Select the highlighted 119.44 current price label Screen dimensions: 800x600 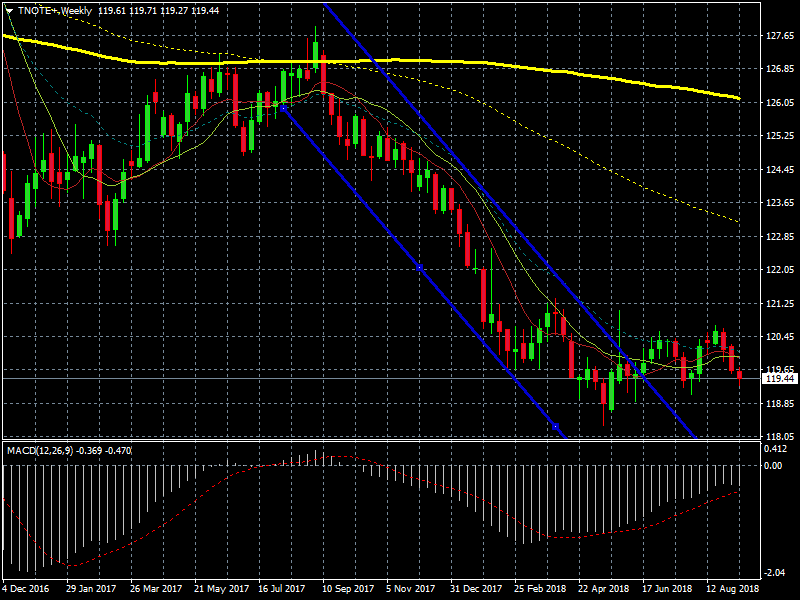[x=779, y=379]
